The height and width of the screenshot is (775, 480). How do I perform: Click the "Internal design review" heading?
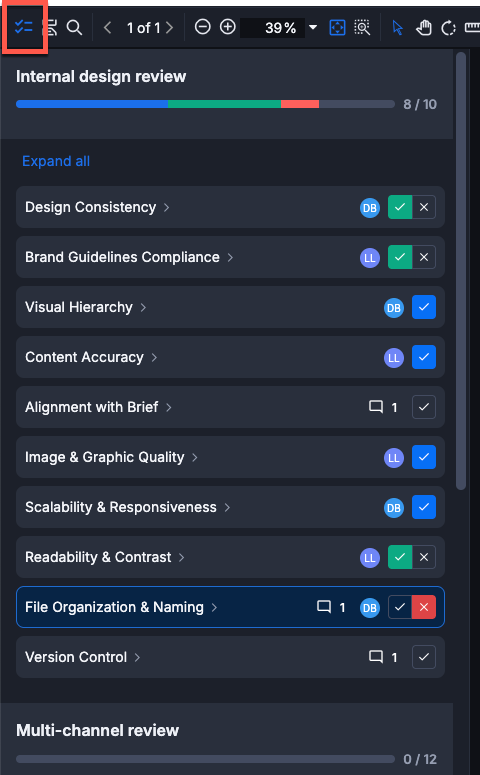pos(101,77)
